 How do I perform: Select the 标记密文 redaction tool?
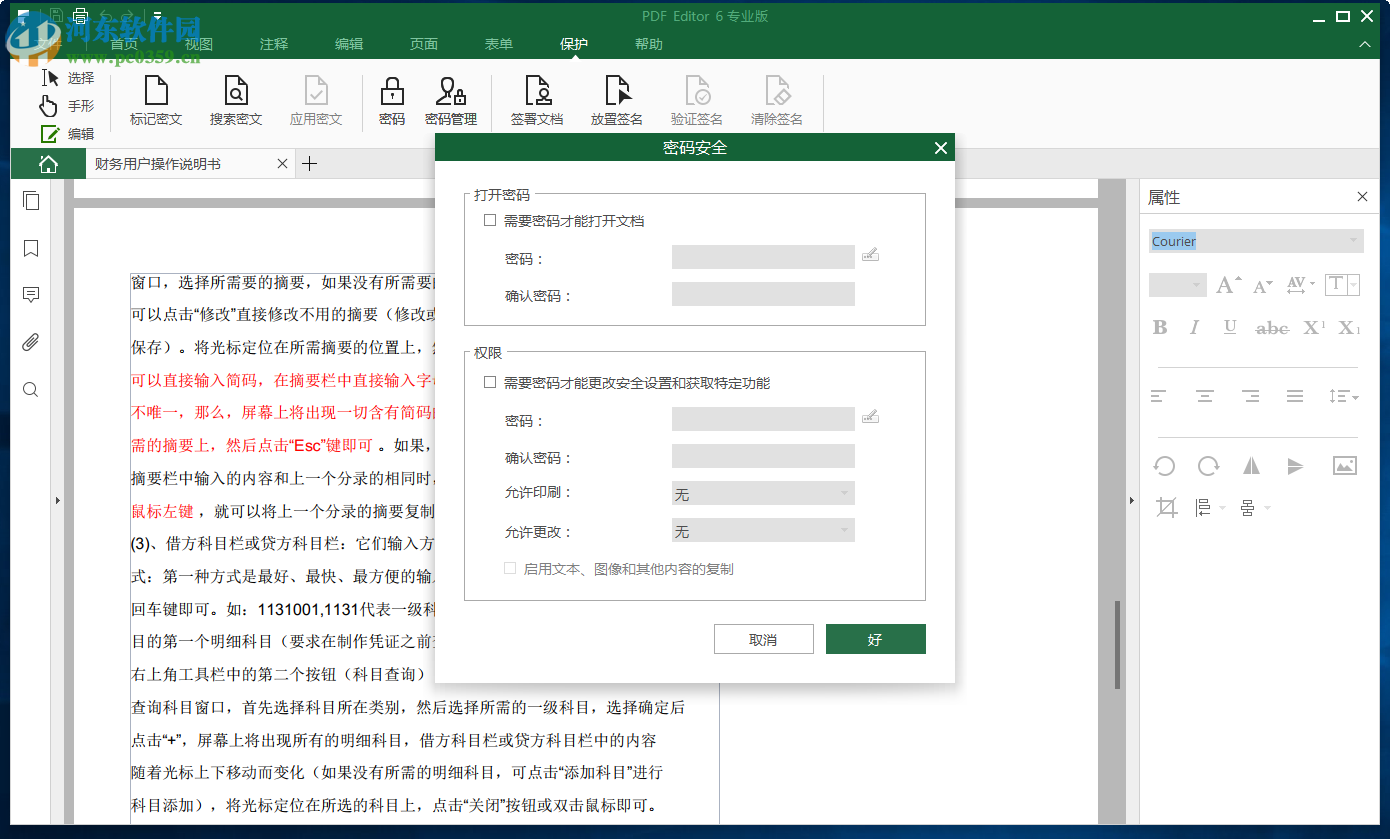click(156, 100)
